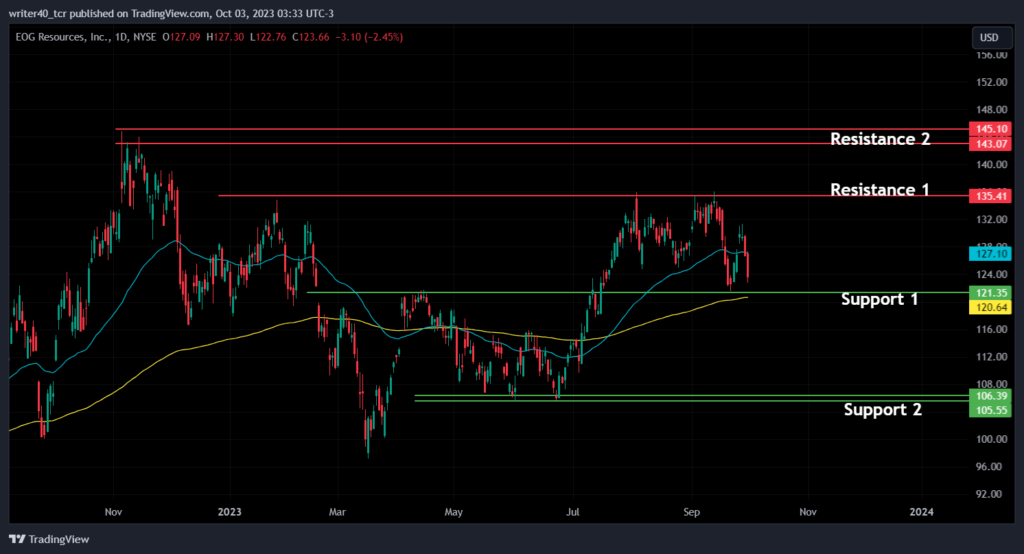Click the −3.10 (−2.45%) change value
The width and height of the screenshot is (1024, 554).
pos(369,37)
